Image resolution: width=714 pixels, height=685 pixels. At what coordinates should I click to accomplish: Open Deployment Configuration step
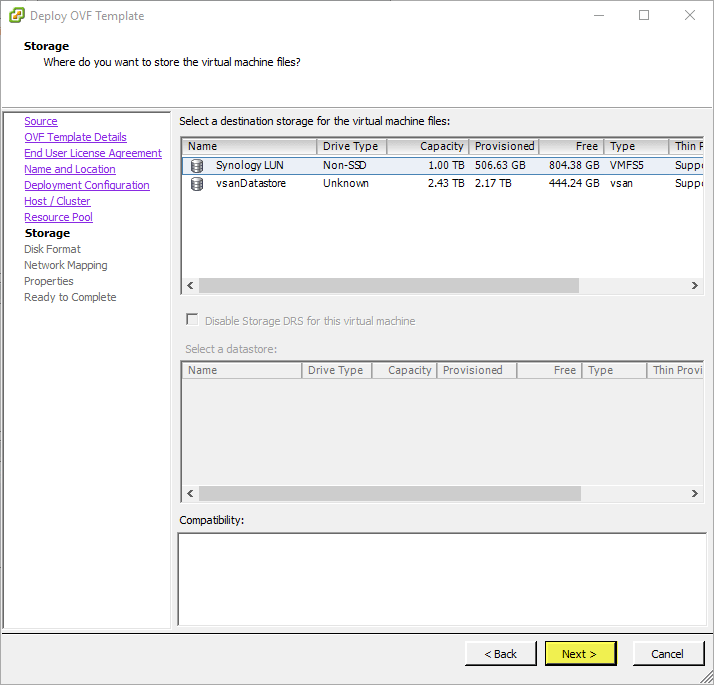click(x=87, y=185)
